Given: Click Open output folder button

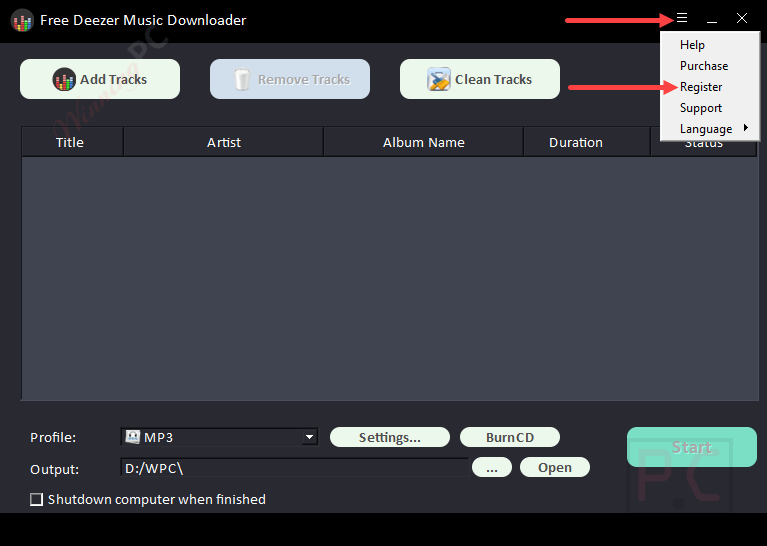Looking at the screenshot, I should 555,467.
